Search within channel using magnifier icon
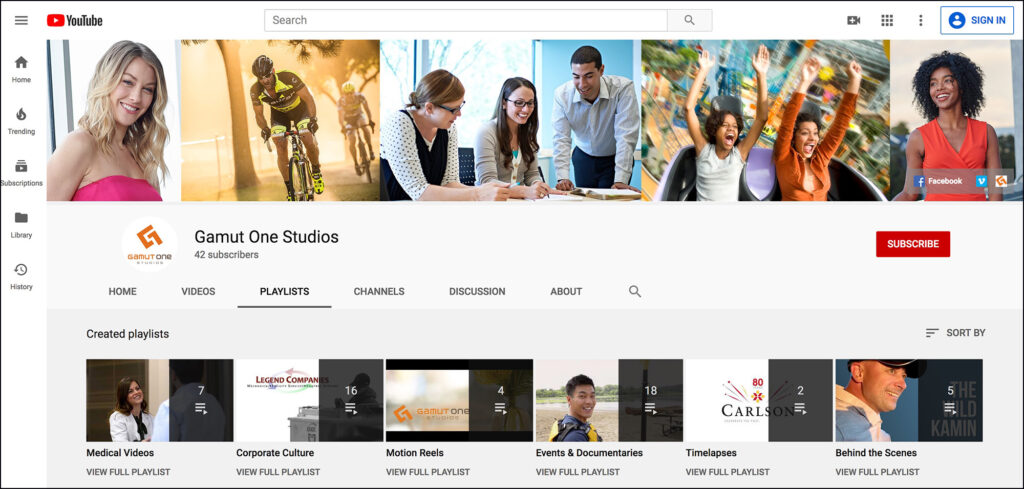1024x489 pixels. [x=635, y=291]
